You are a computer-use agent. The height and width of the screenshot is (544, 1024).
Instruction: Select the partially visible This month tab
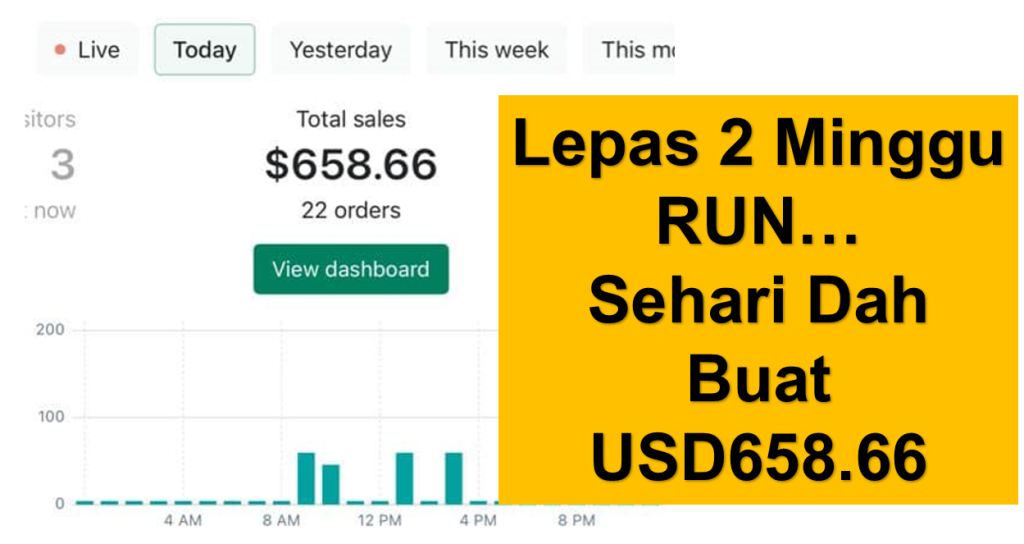click(x=636, y=50)
